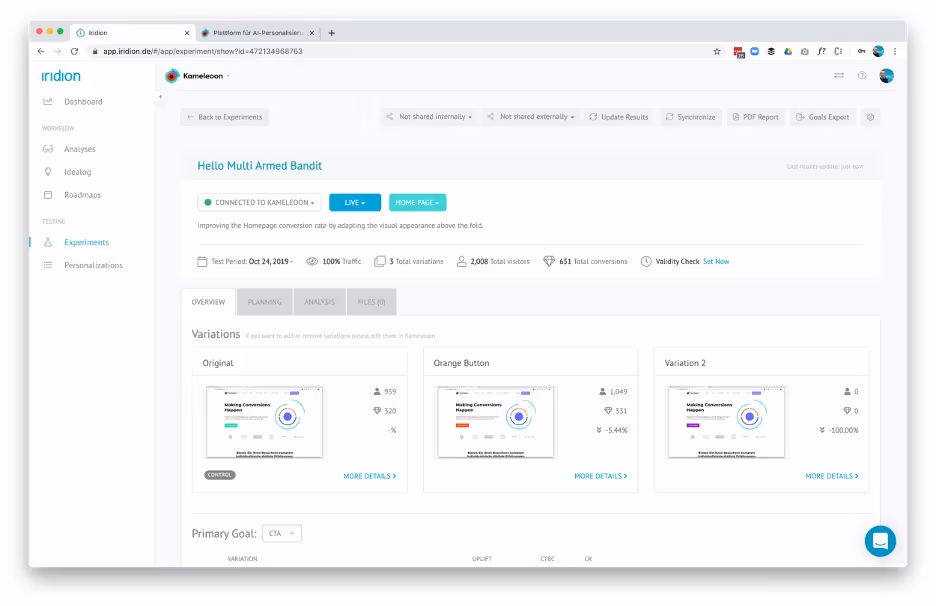Click the Validity Check clock icon
The image size is (936, 606).
point(646,262)
